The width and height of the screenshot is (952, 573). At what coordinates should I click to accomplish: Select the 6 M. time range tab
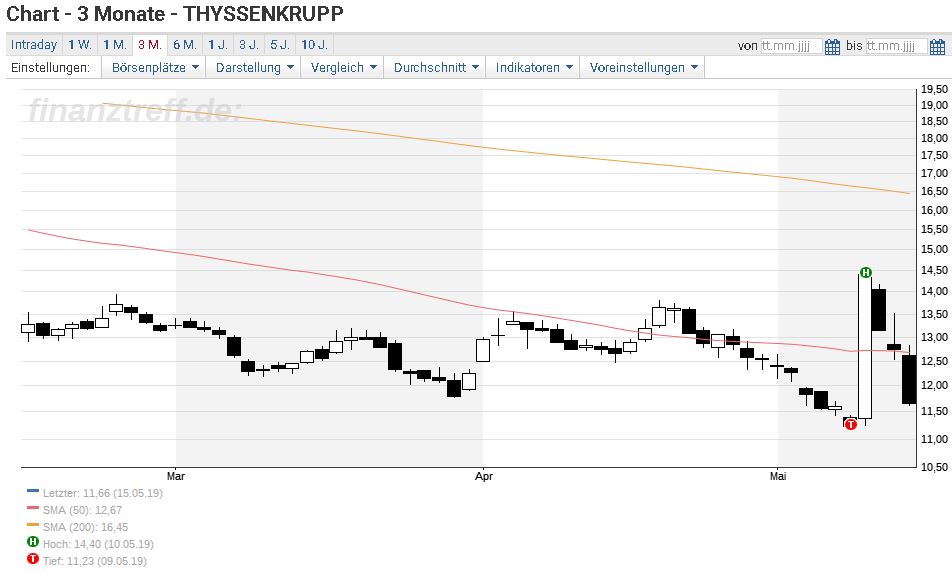(185, 45)
